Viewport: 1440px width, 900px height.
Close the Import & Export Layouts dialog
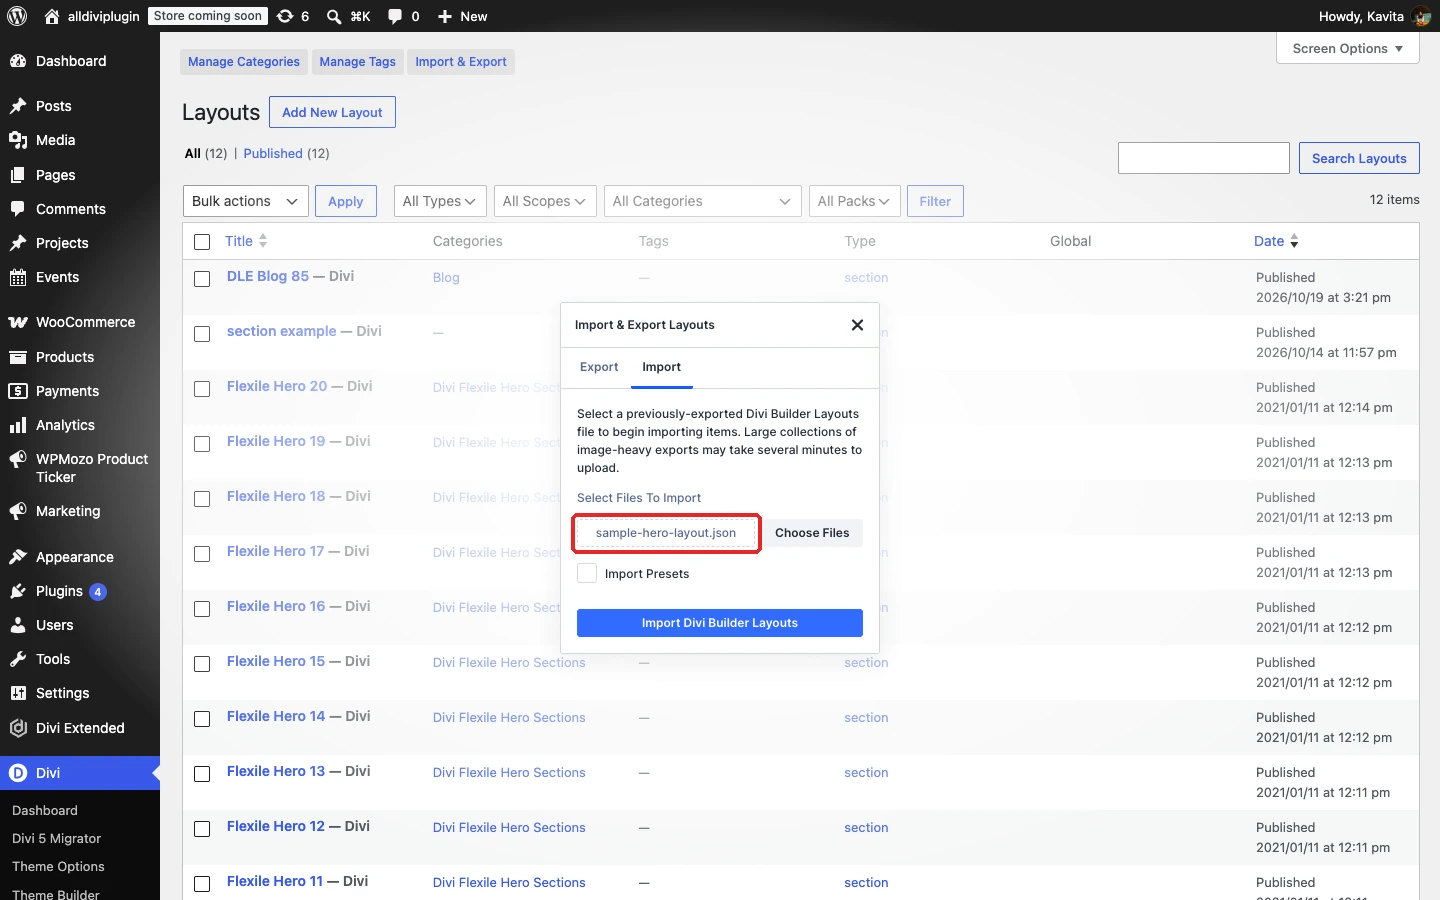click(857, 325)
